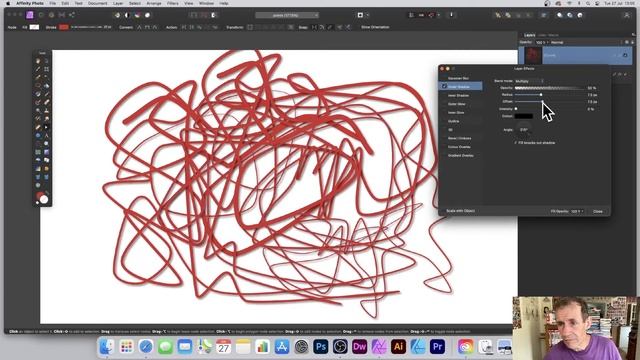Switch to the Layers panel tab
The width and height of the screenshot is (640, 360).
pos(529,36)
